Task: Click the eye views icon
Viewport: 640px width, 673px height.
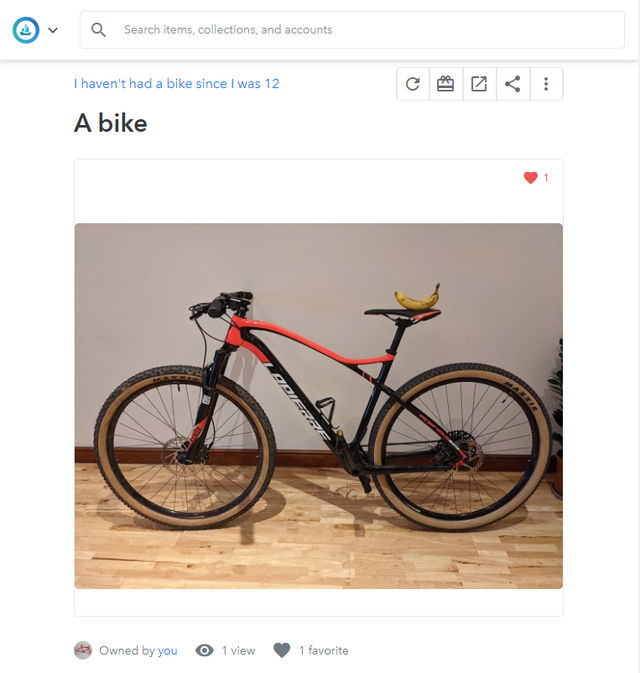Action: [x=204, y=650]
